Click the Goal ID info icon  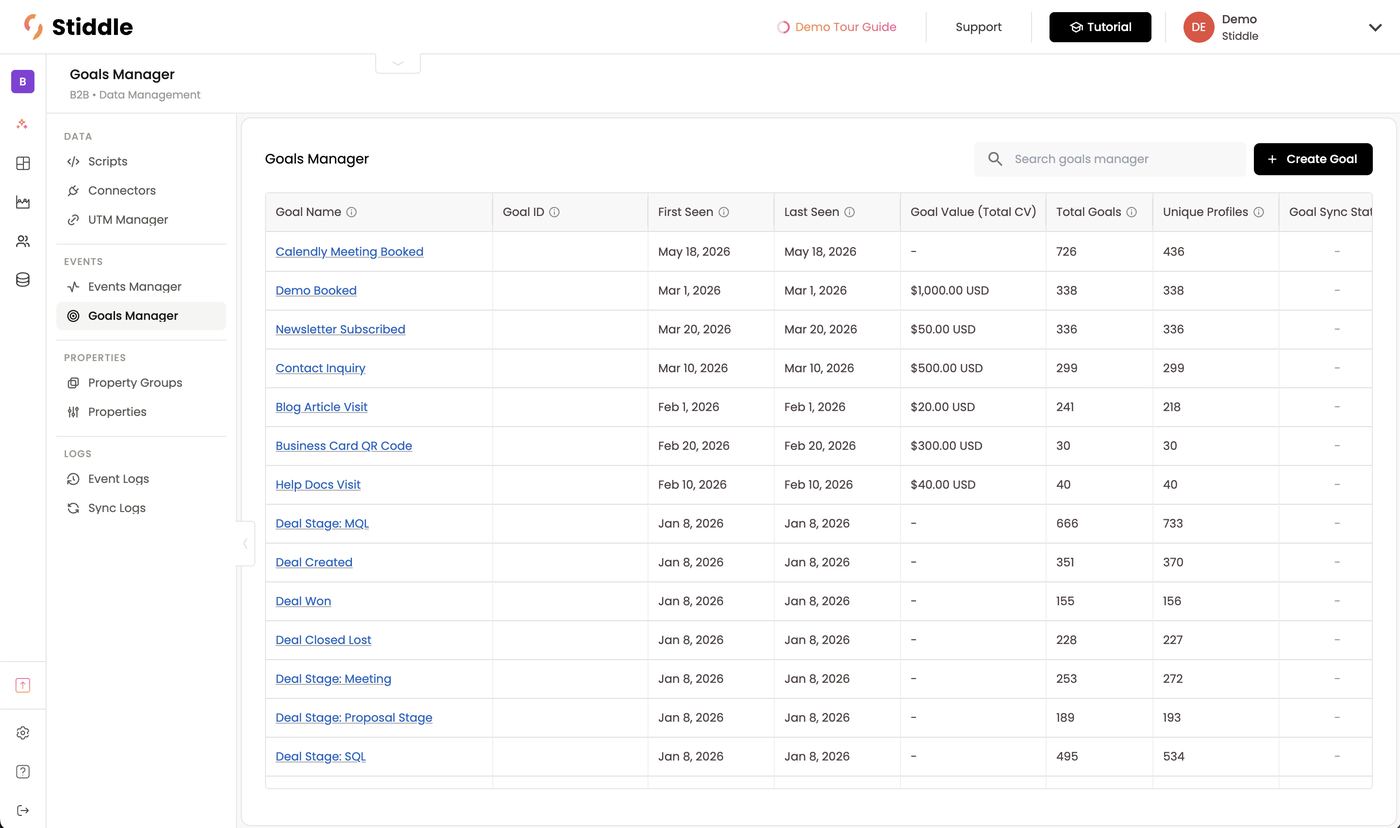pyautogui.click(x=554, y=212)
